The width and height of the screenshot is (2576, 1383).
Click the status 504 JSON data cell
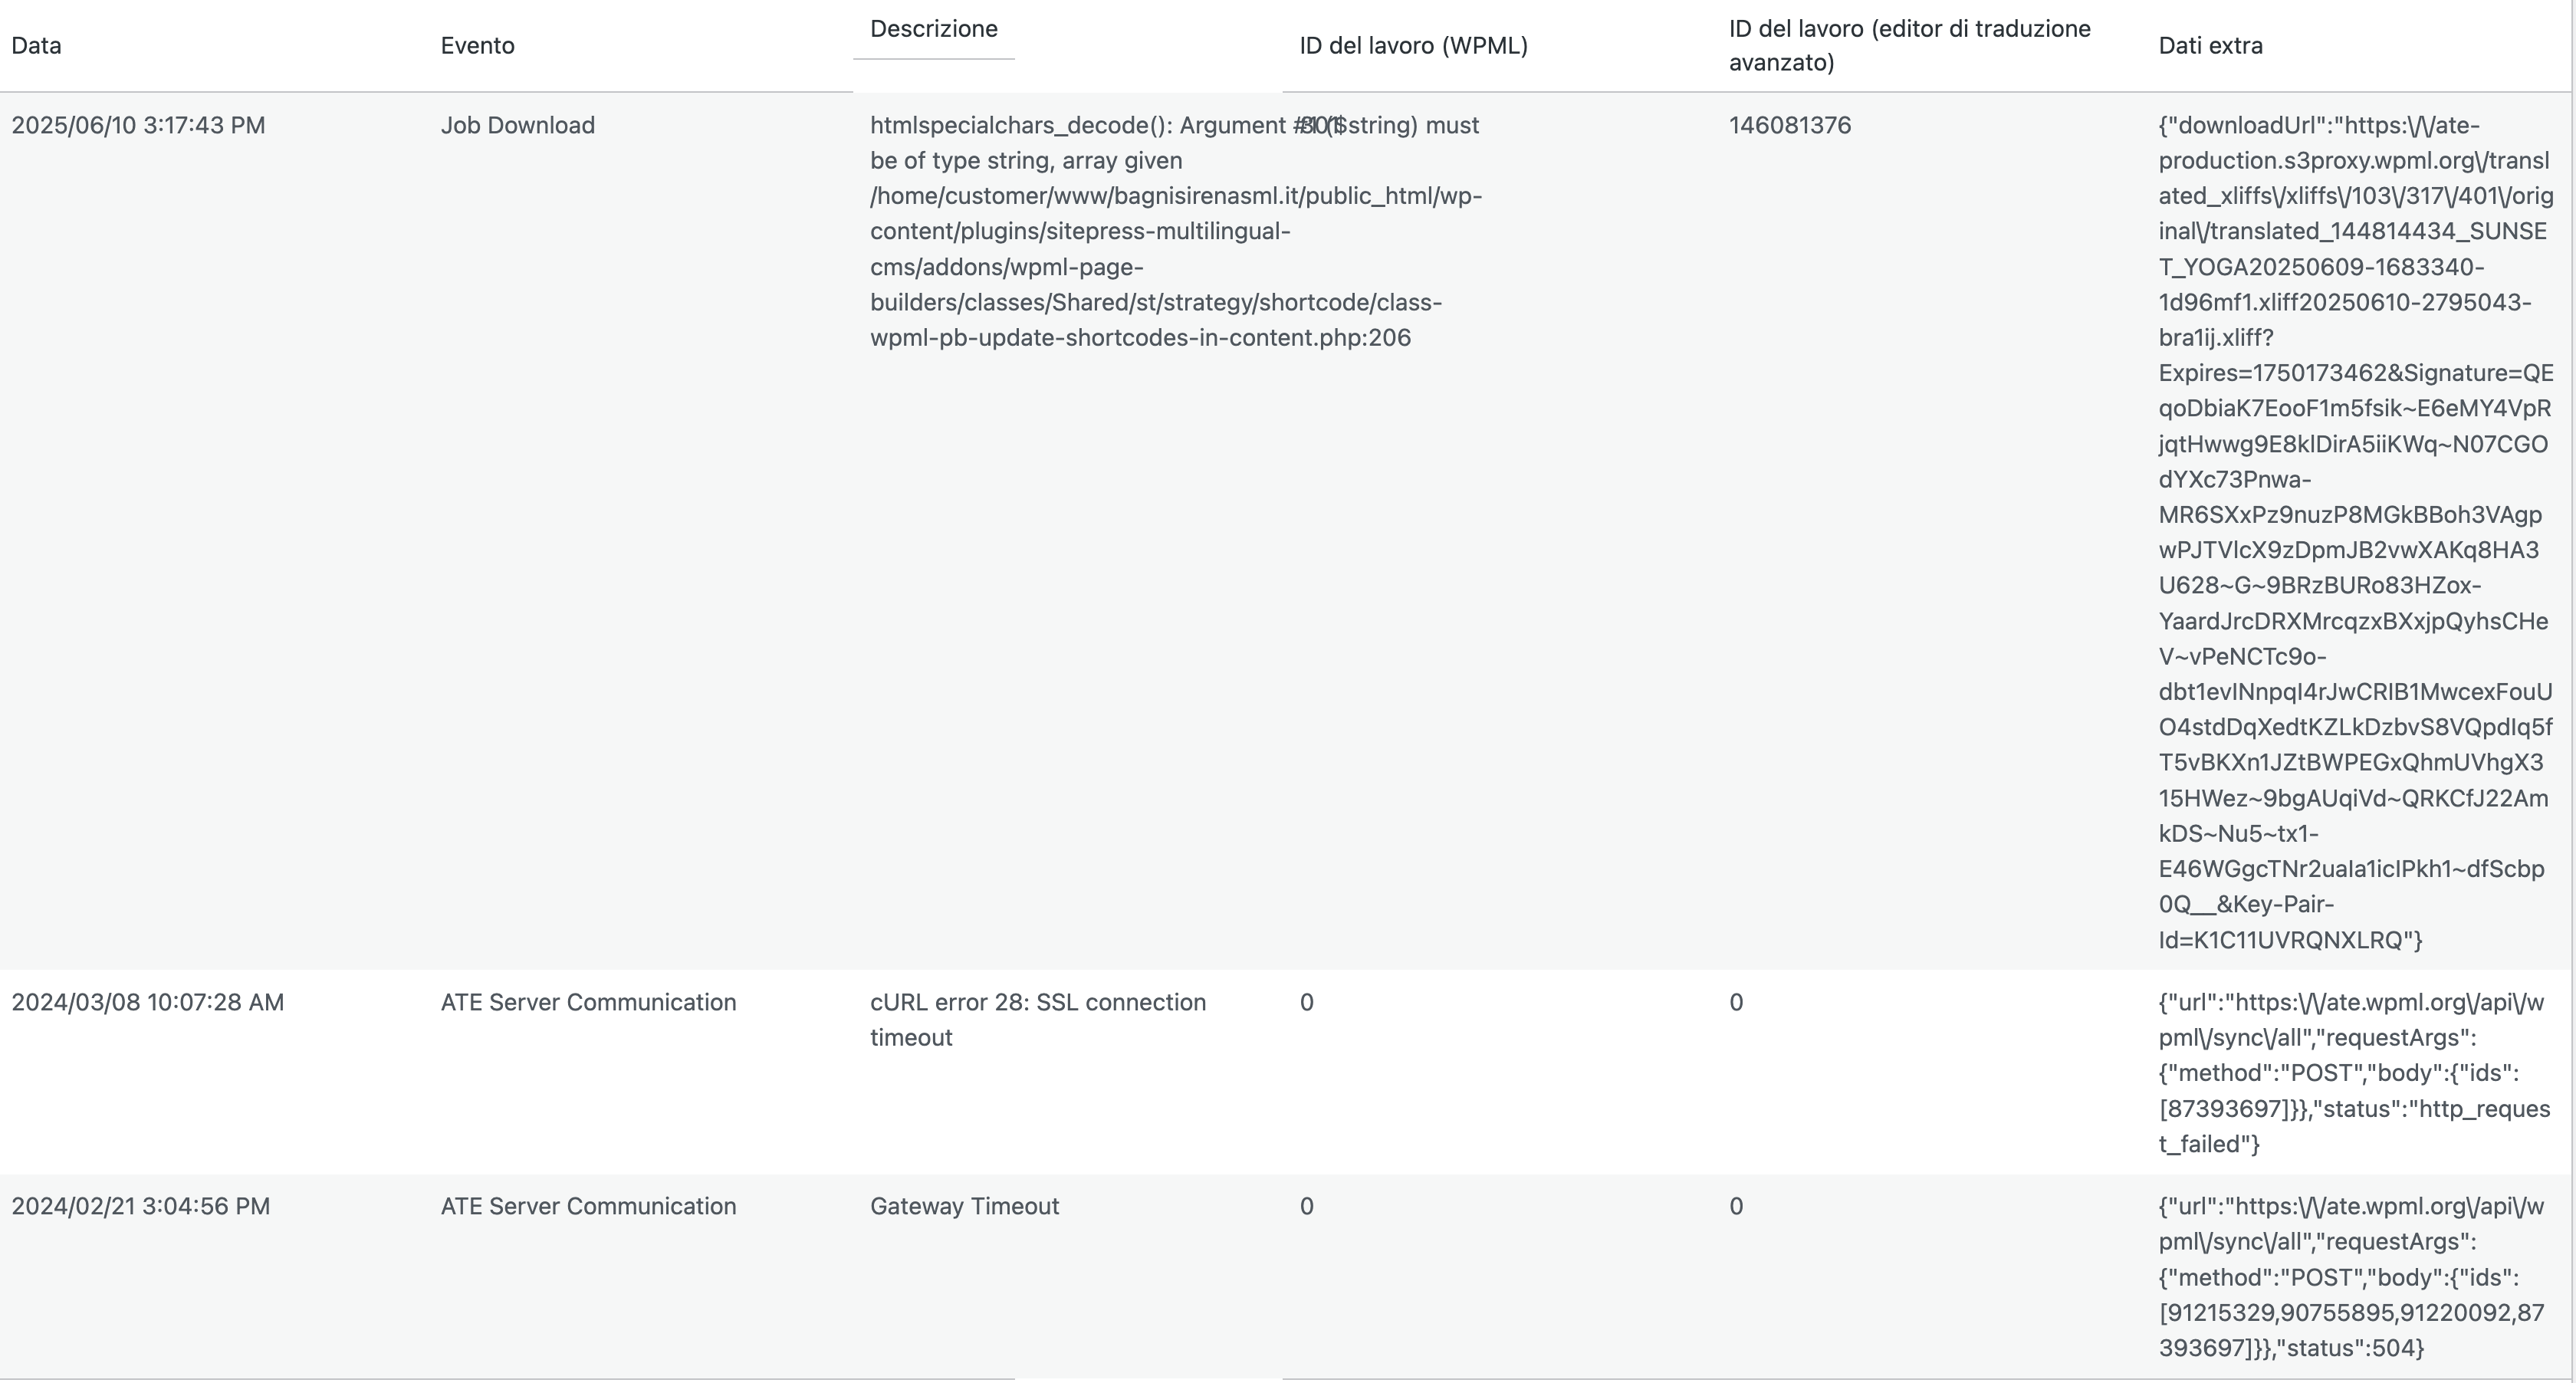point(2350,1277)
